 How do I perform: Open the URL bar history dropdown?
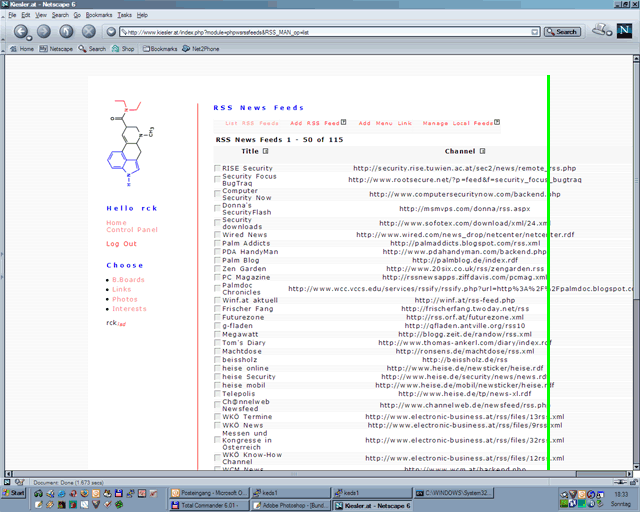(x=537, y=32)
